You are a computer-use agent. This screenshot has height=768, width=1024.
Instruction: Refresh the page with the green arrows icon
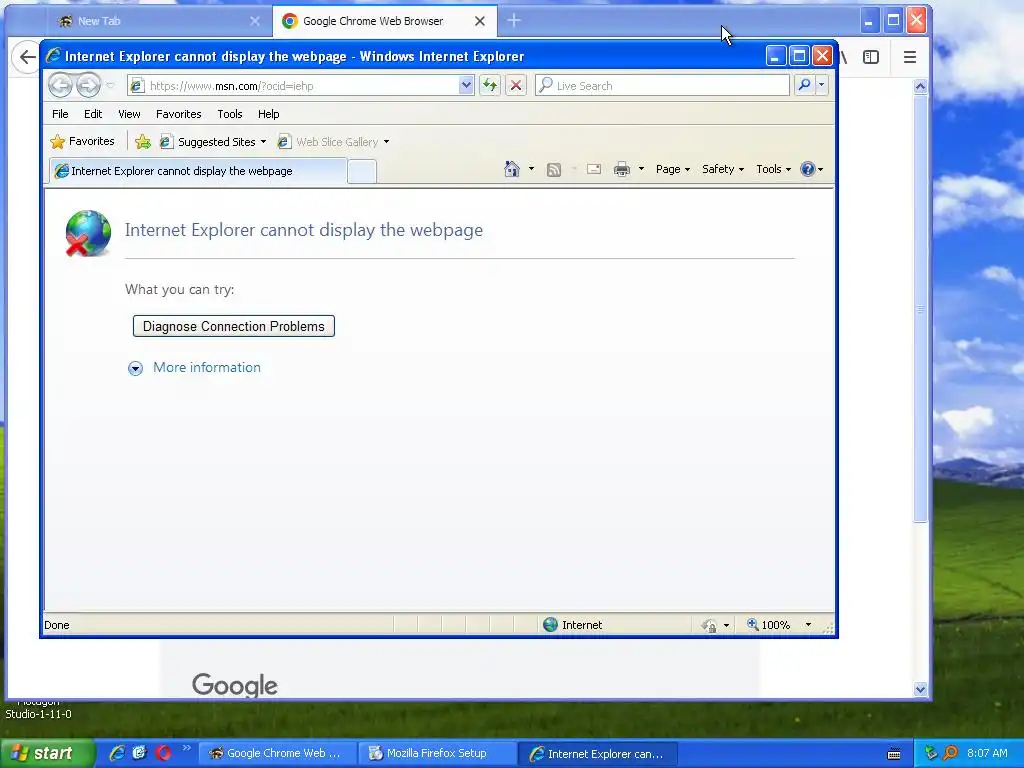(490, 86)
